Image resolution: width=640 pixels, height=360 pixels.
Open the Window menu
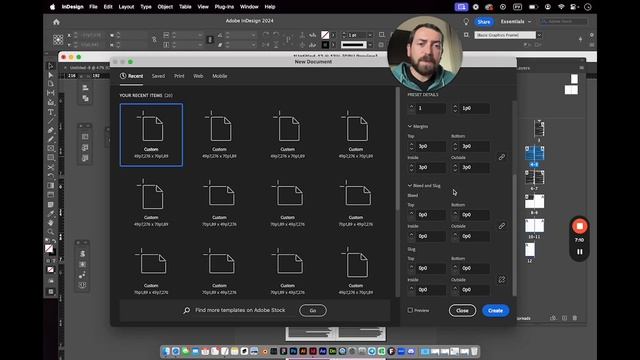[x=249, y=7]
